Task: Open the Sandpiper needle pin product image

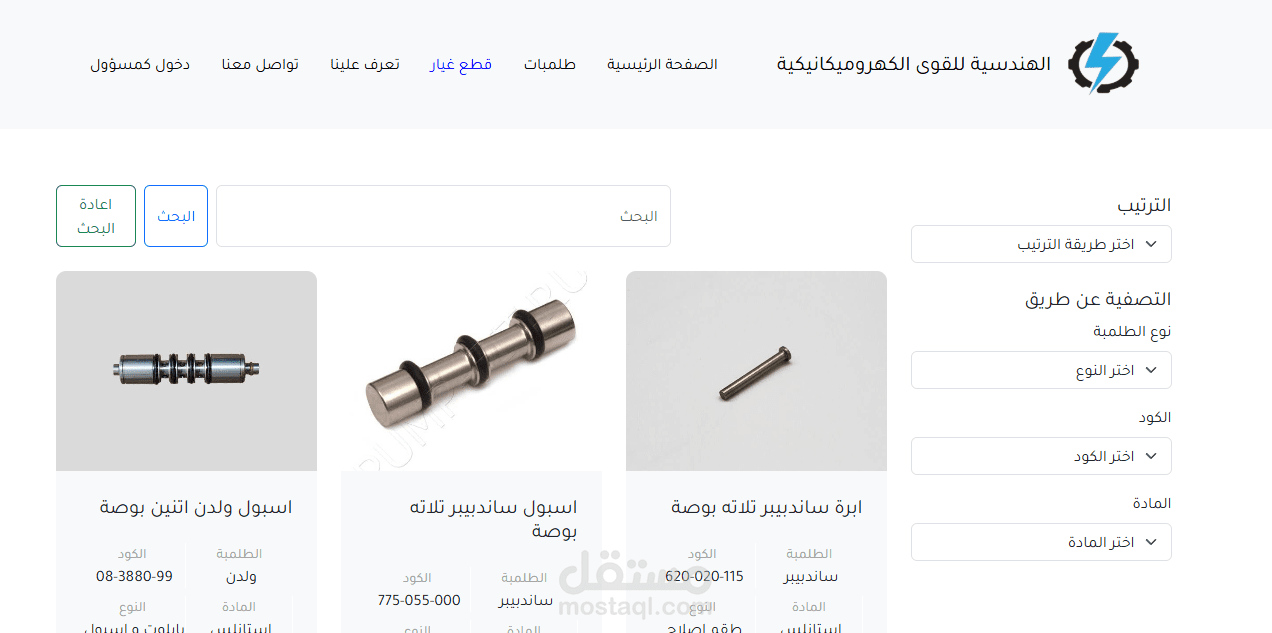Action: (756, 371)
